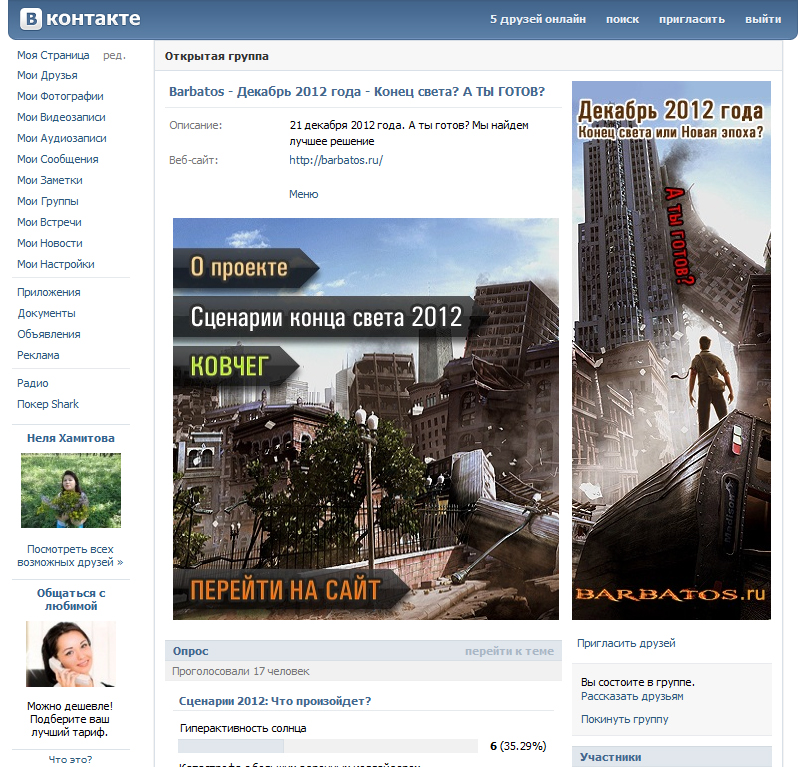Open Реклама page
Image resolution: width=805 pixels, height=767 pixels.
pyautogui.click(x=38, y=355)
